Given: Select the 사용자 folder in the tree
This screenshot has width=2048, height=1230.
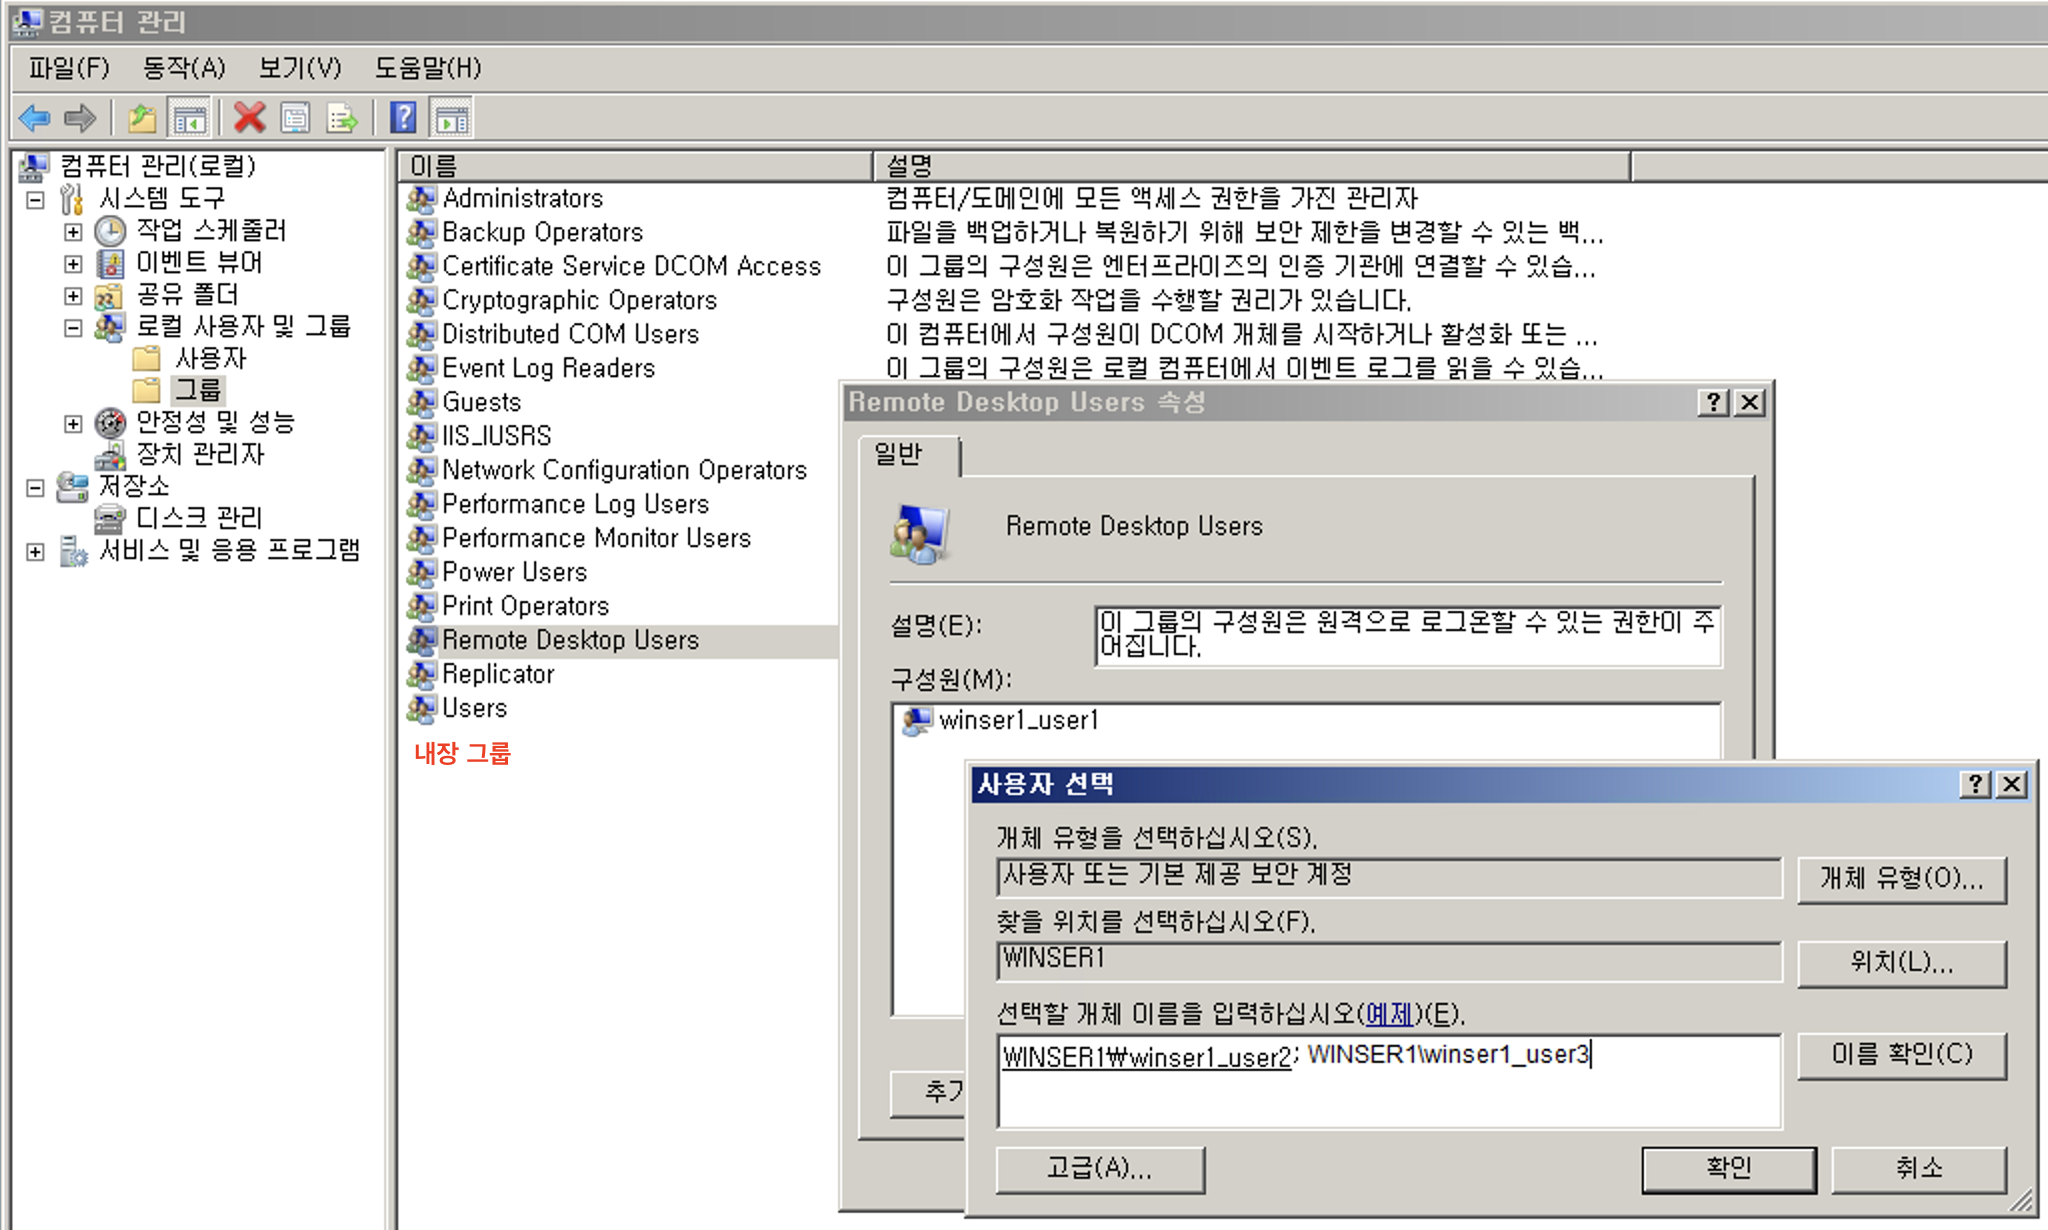Looking at the screenshot, I should pos(209,358).
